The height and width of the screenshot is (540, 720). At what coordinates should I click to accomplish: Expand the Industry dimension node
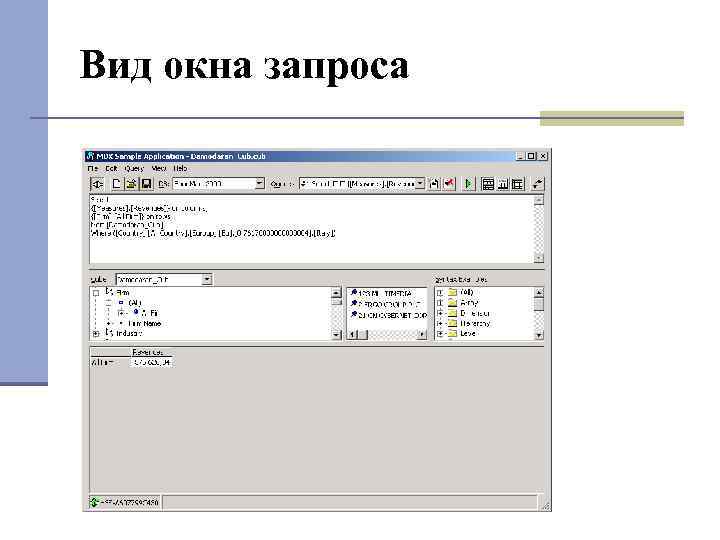(x=96, y=334)
